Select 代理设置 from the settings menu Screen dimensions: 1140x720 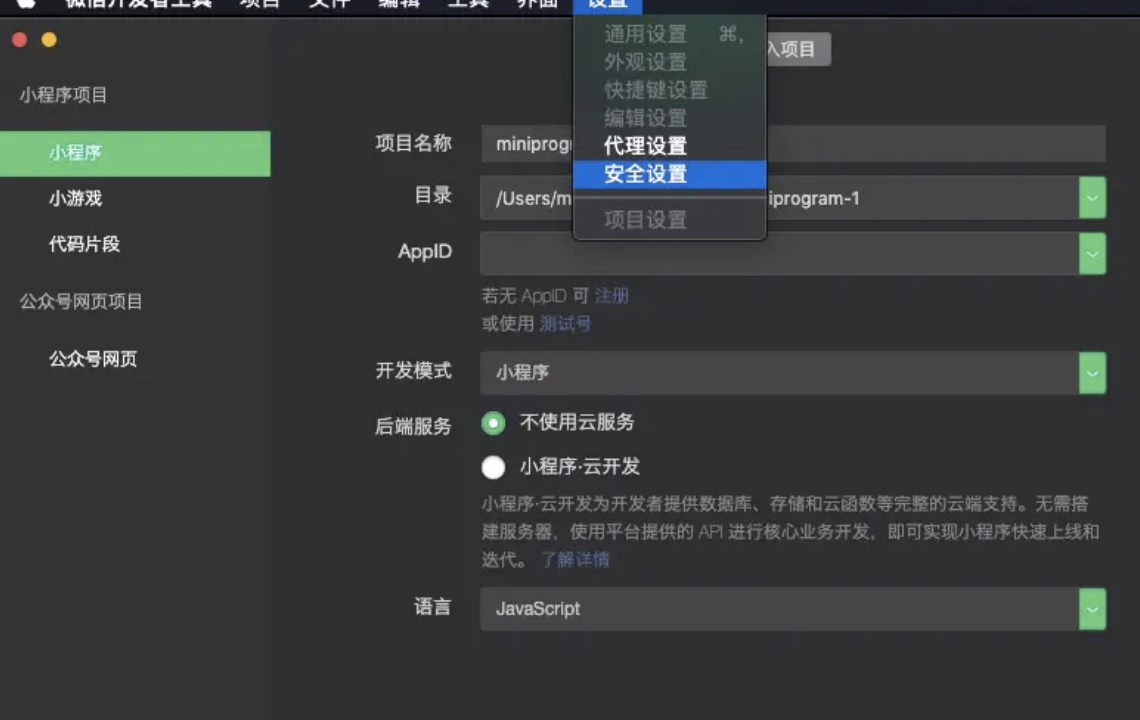tap(645, 147)
